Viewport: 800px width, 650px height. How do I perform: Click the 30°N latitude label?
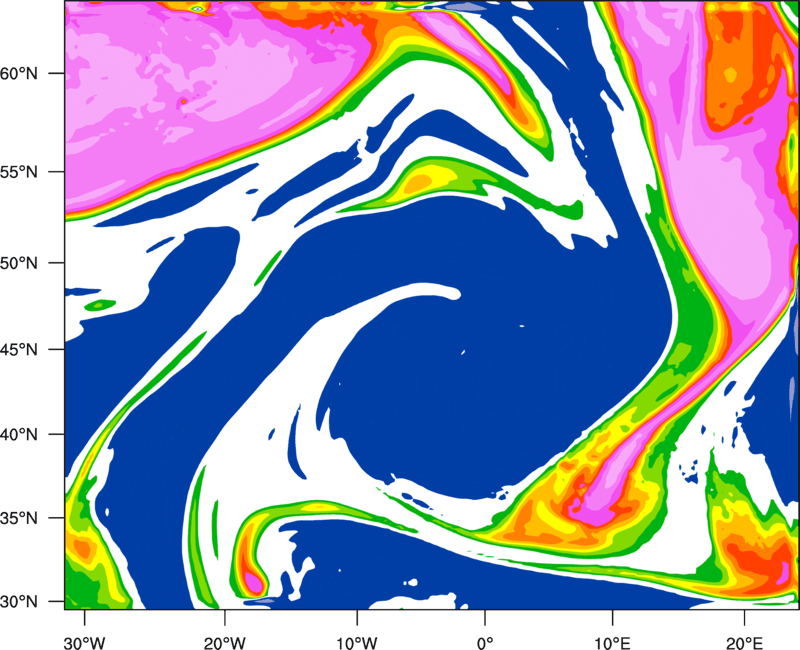(19, 602)
